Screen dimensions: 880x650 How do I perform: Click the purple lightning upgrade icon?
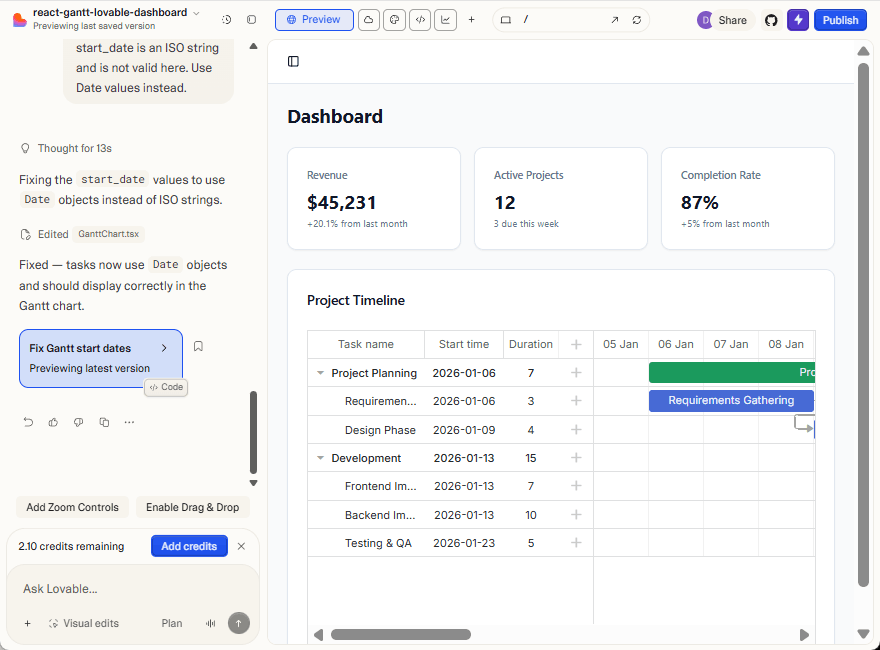[x=797, y=20]
